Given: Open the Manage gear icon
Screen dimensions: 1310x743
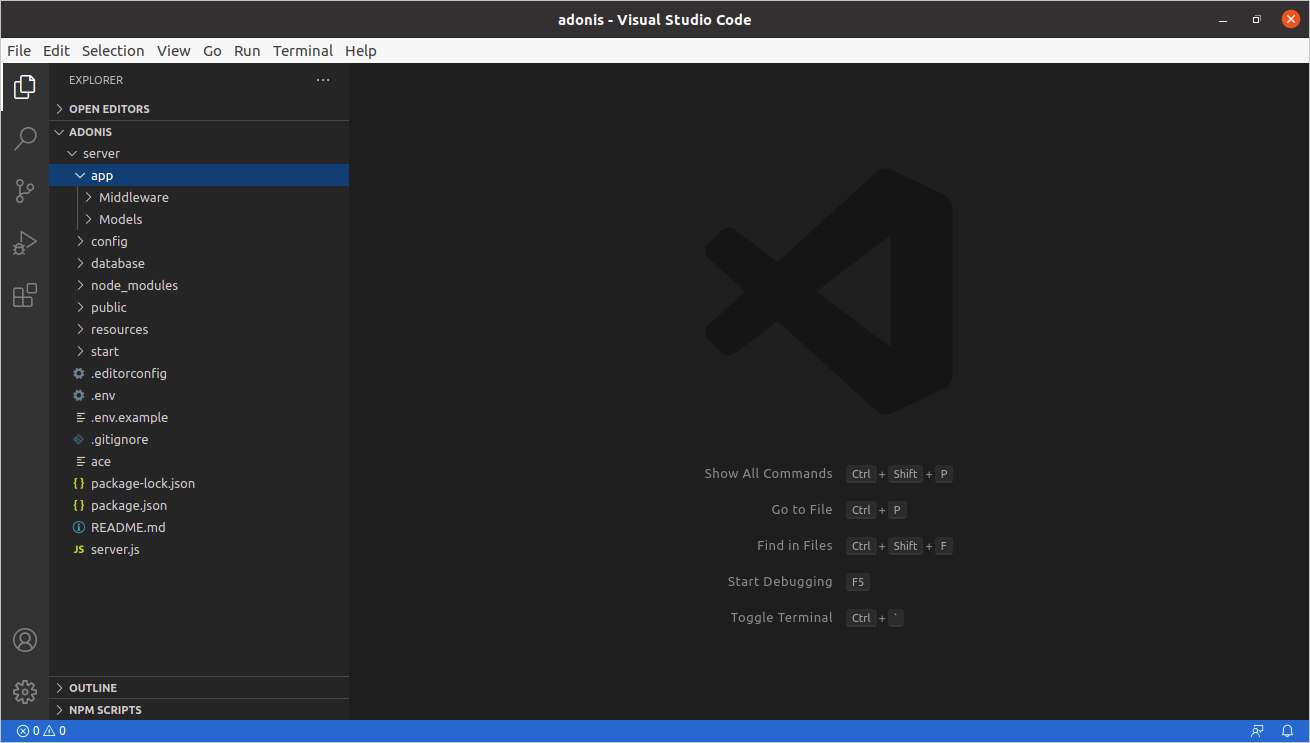Looking at the screenshot, I should [25, 691].
